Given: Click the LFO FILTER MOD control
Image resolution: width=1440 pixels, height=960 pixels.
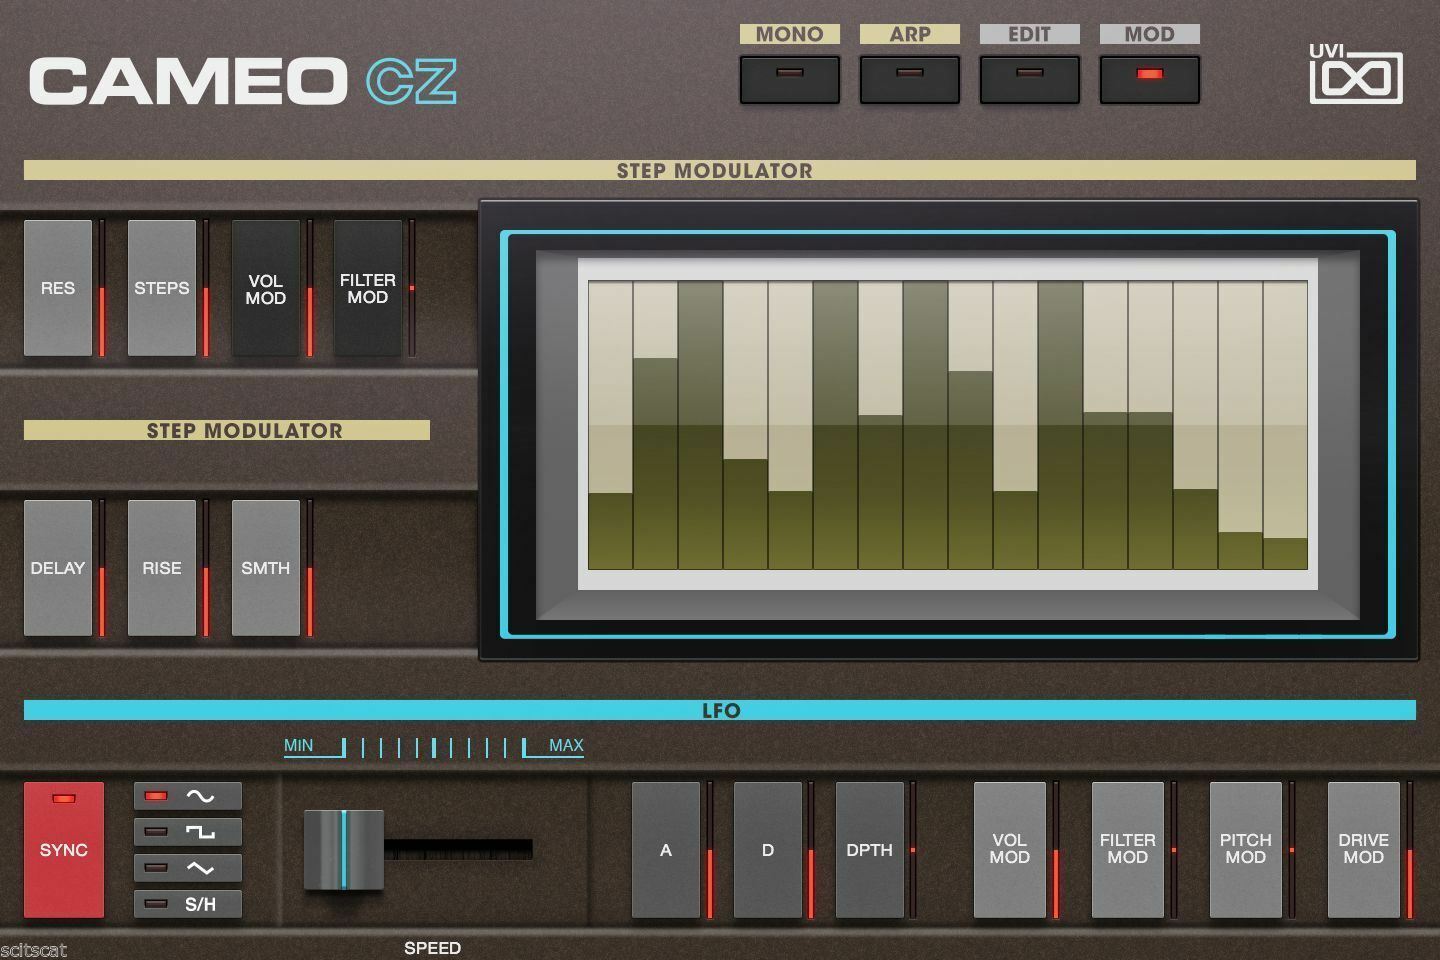Looking at the screenshot, I should [1128, 850].
